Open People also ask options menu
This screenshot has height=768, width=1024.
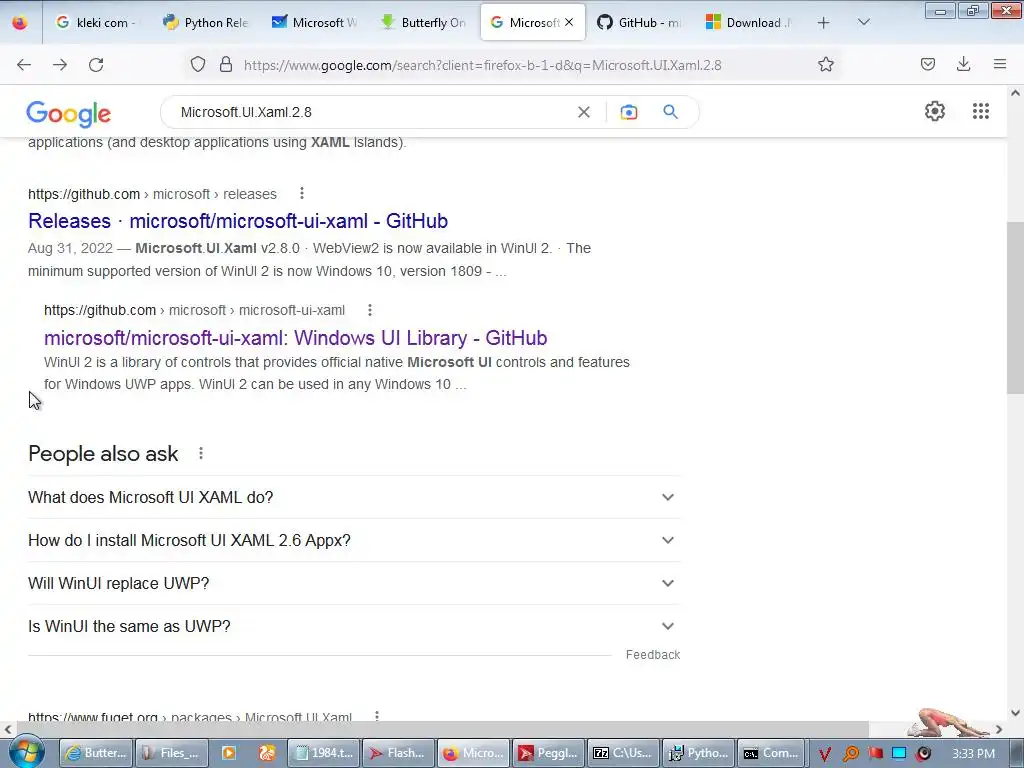(x=200, y=453)
